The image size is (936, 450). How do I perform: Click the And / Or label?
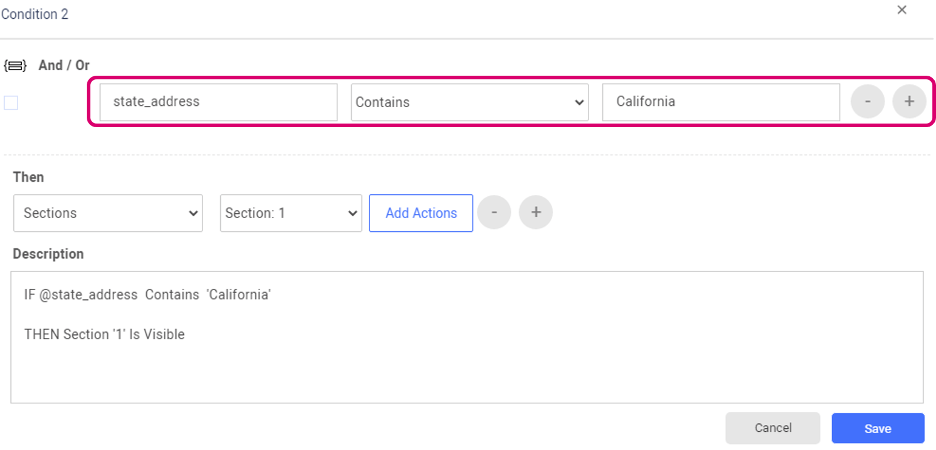point(64,66)
